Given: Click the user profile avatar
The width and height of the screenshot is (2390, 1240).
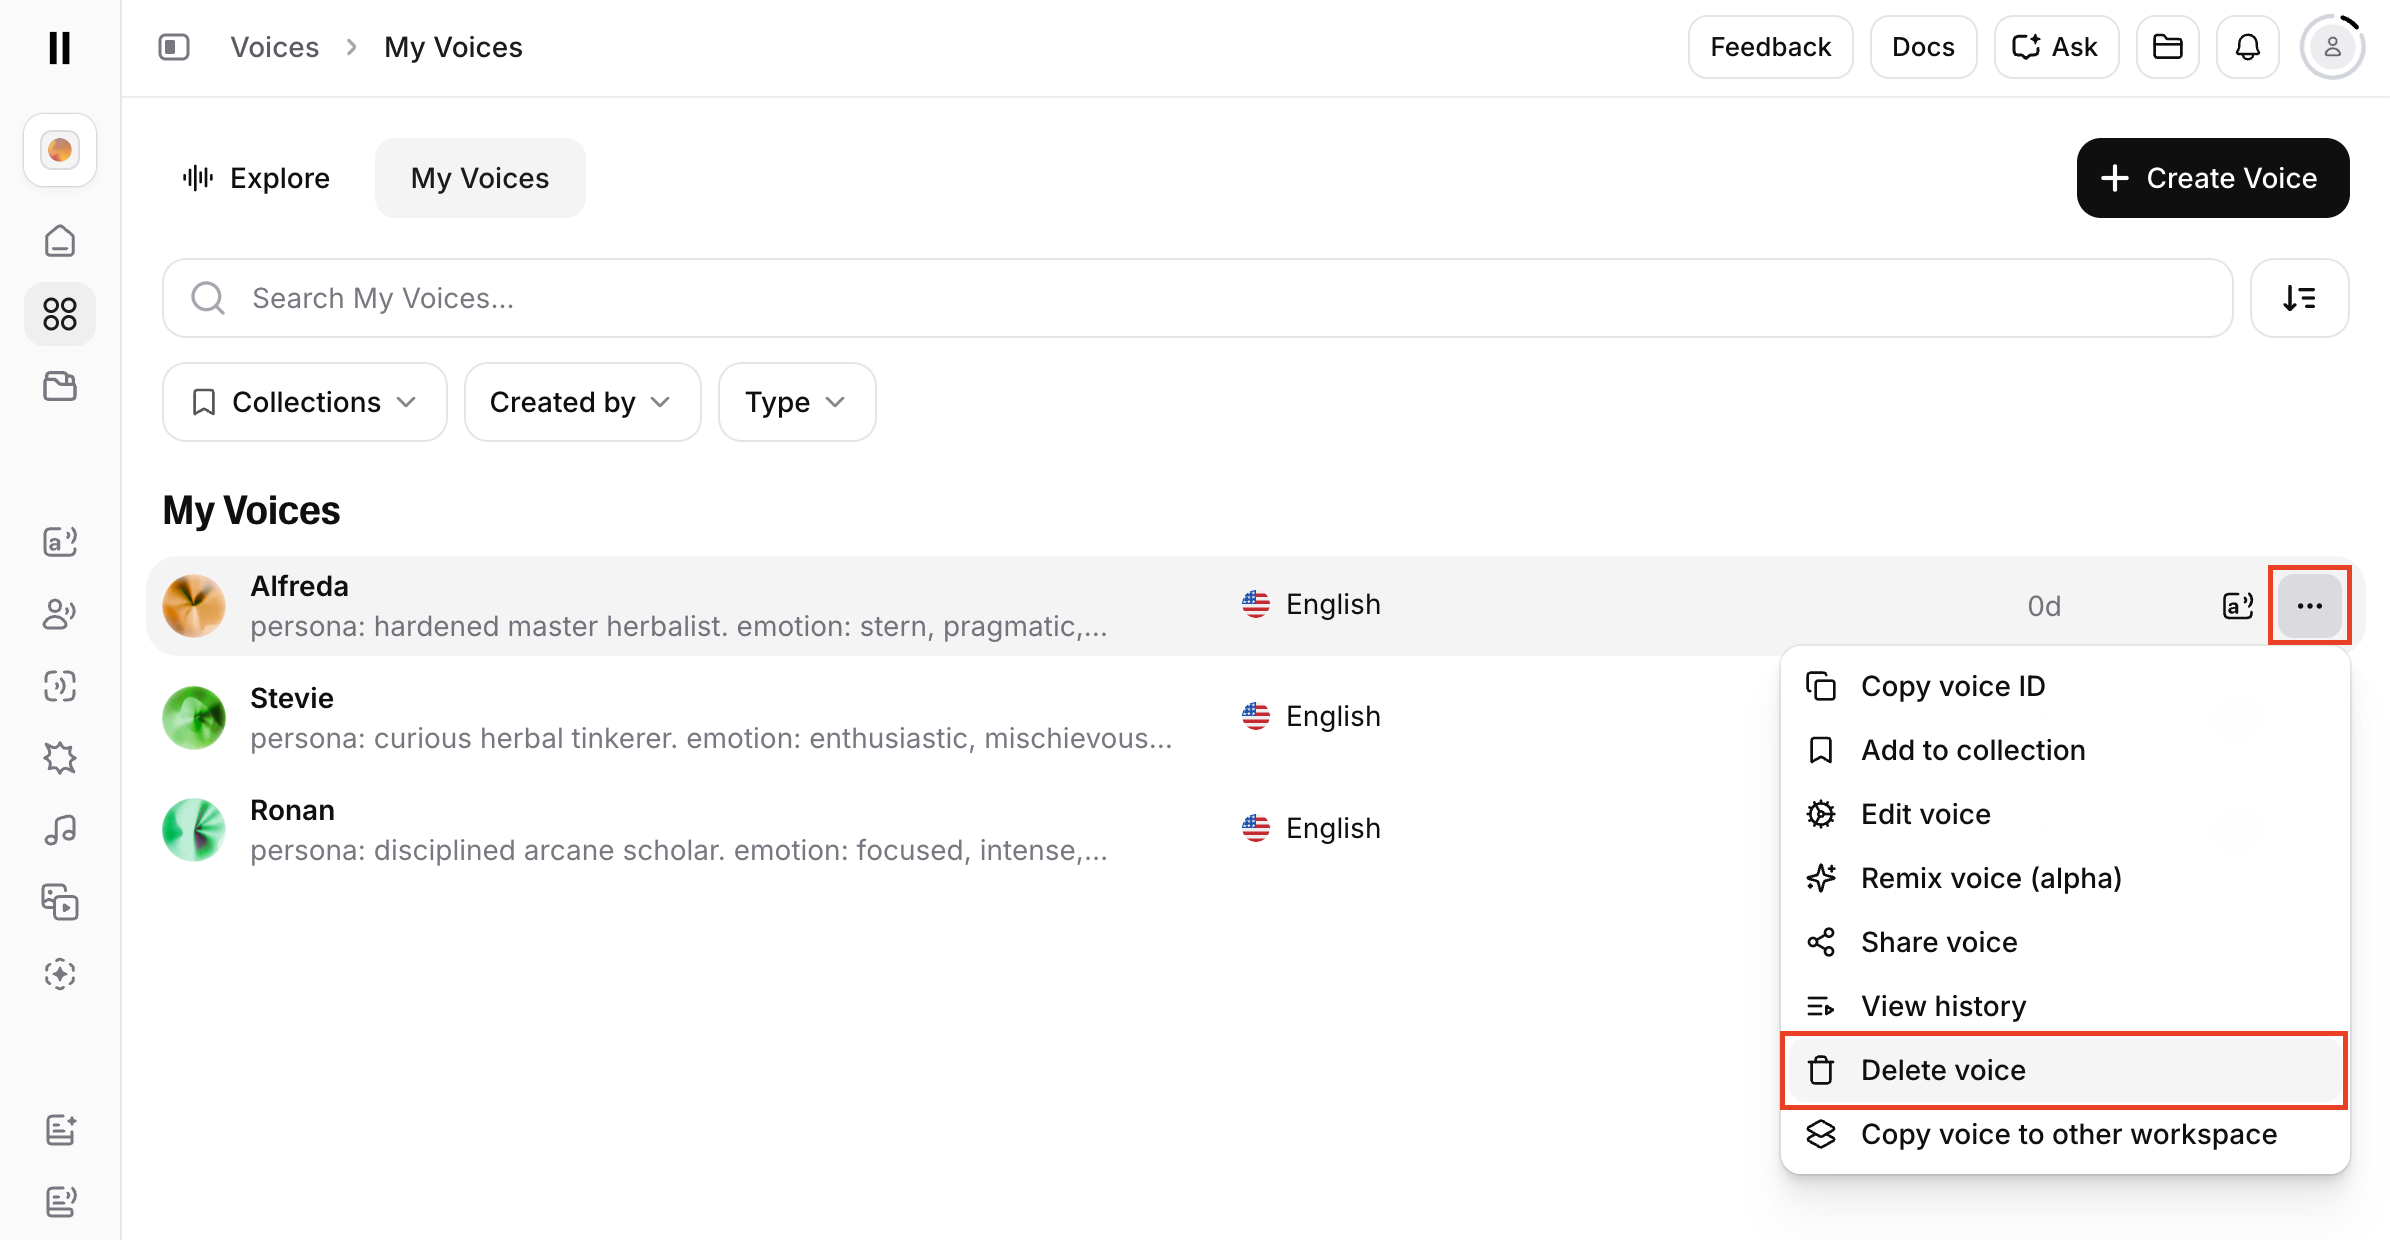Looking at the screenshot, I should pos(2332,47).
